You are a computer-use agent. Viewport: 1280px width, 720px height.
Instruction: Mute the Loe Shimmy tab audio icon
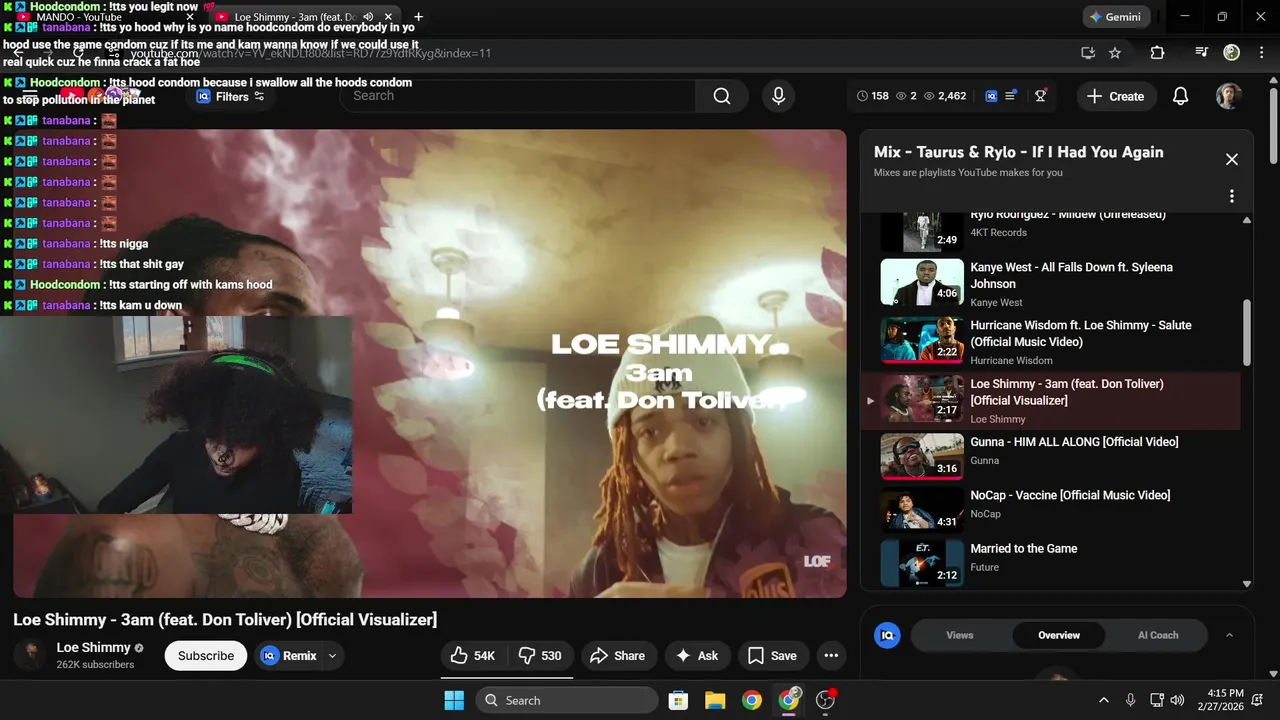click(x=369, y=17)
